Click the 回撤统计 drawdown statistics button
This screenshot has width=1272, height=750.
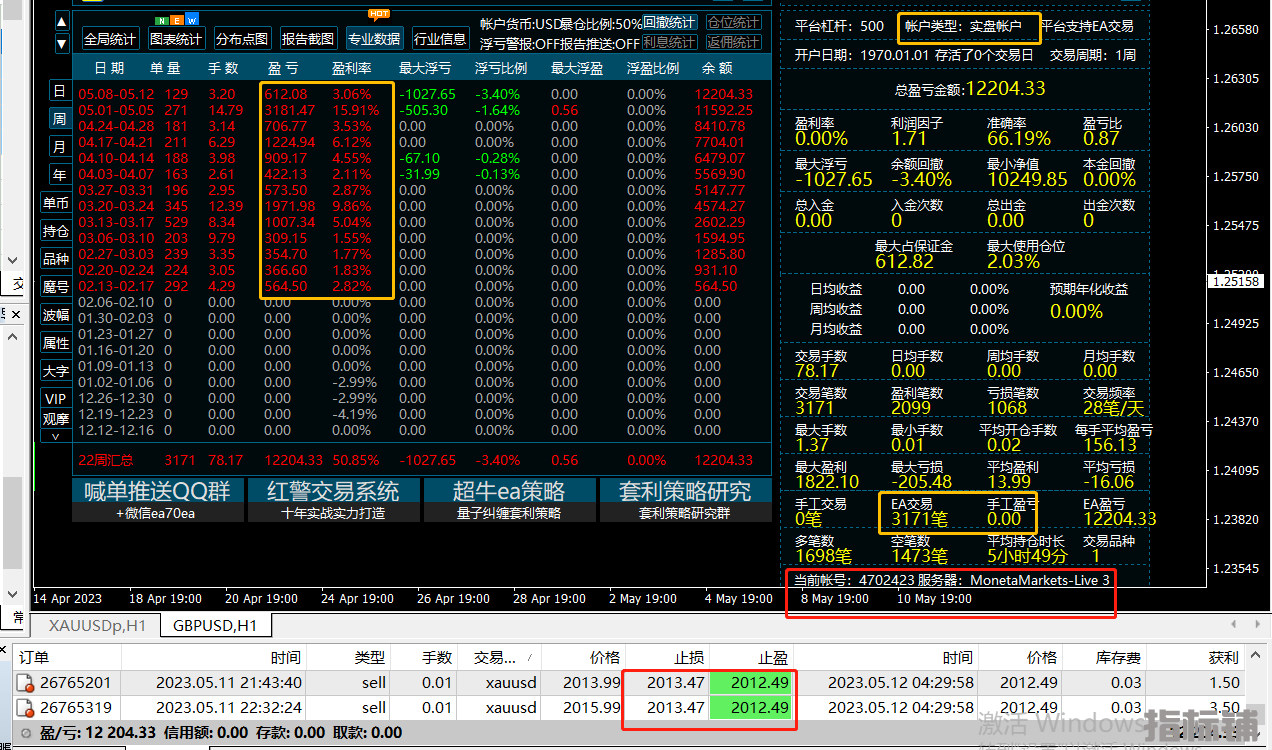pos(669,22)
